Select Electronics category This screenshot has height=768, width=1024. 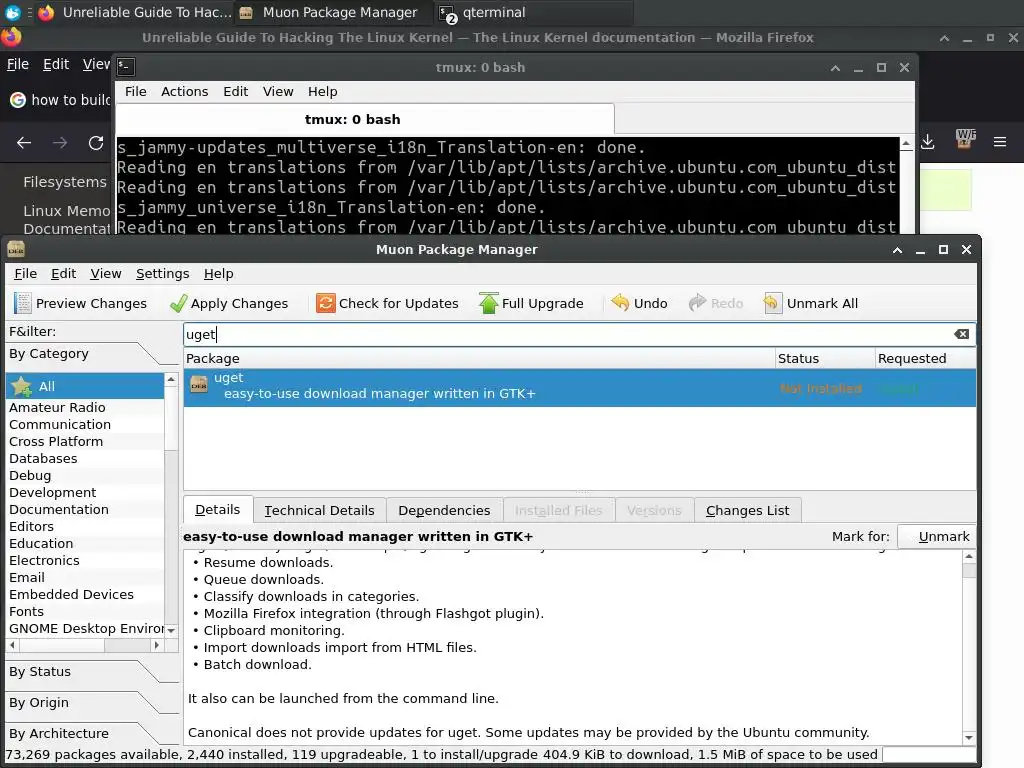[x=85, y=560]
